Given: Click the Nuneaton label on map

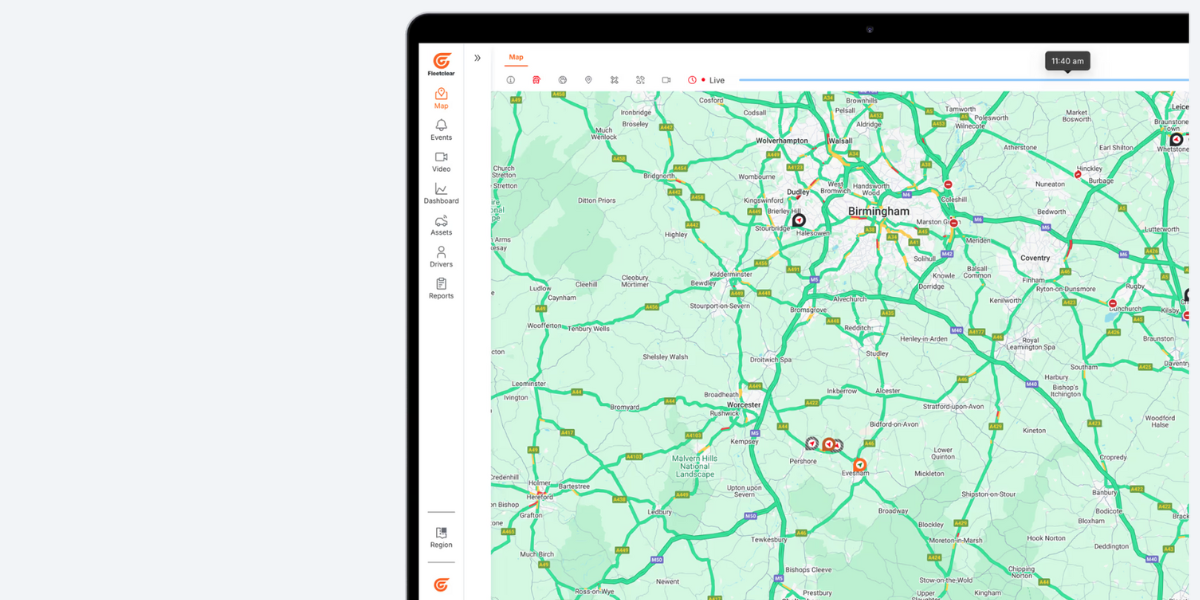Looking at the screenshot, I should (1050, 184).
